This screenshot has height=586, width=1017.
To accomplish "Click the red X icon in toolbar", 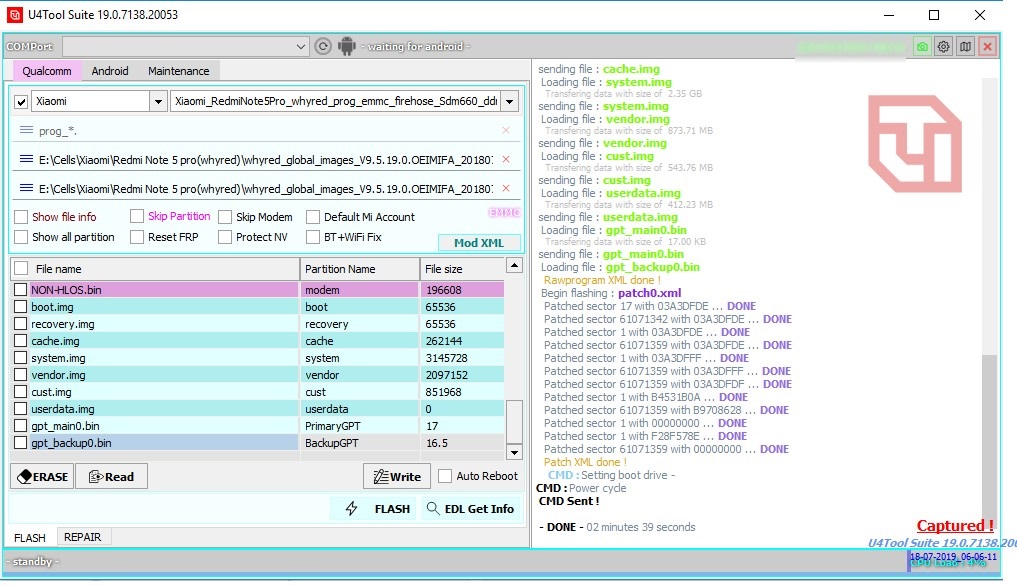I will [987, 47].
